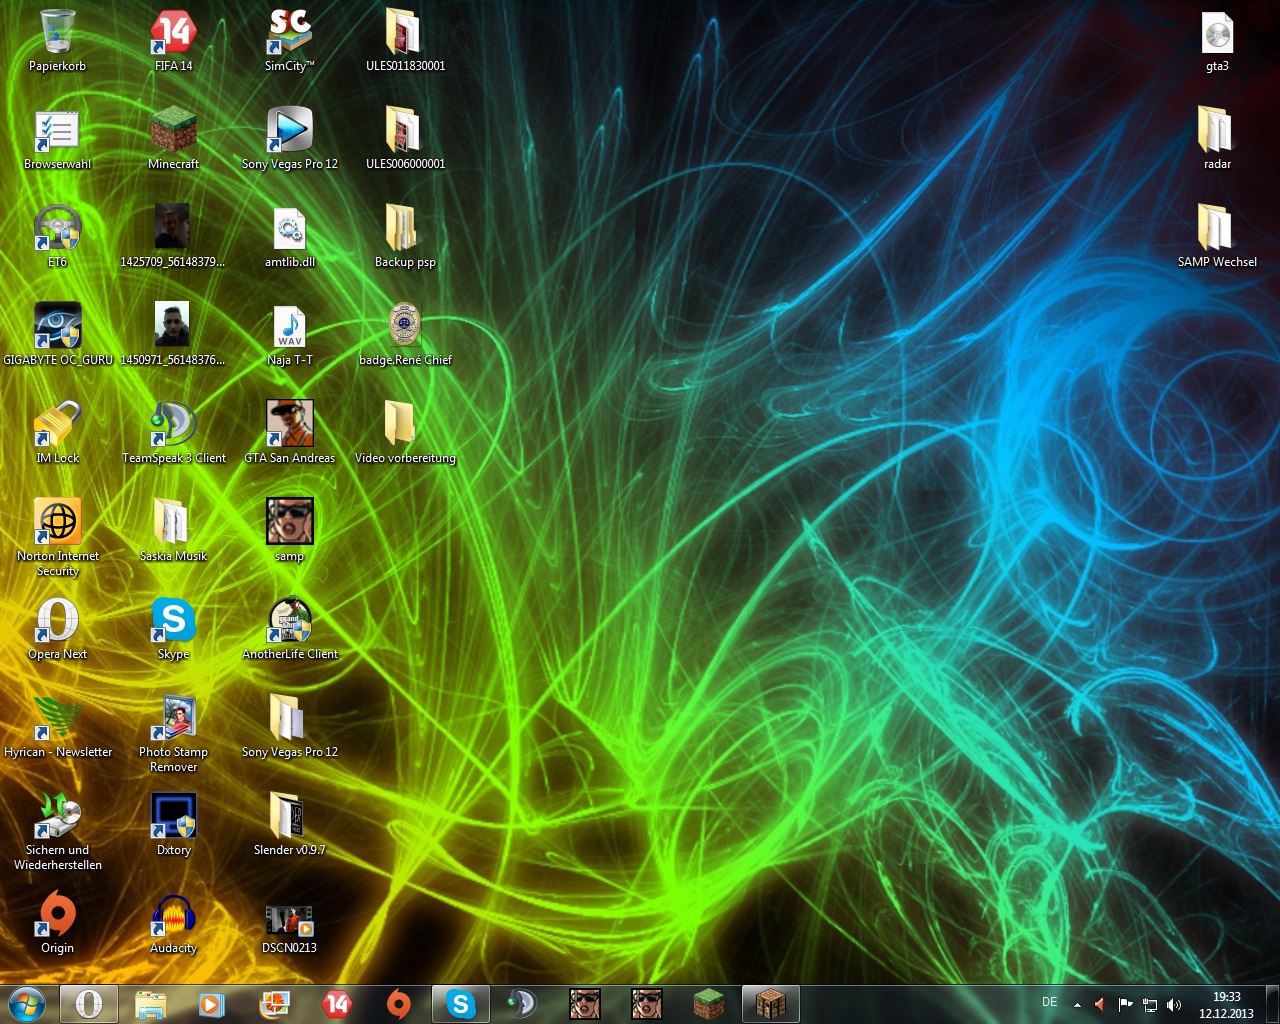Click the Skype button in the taskbar

pos(461,1004)
